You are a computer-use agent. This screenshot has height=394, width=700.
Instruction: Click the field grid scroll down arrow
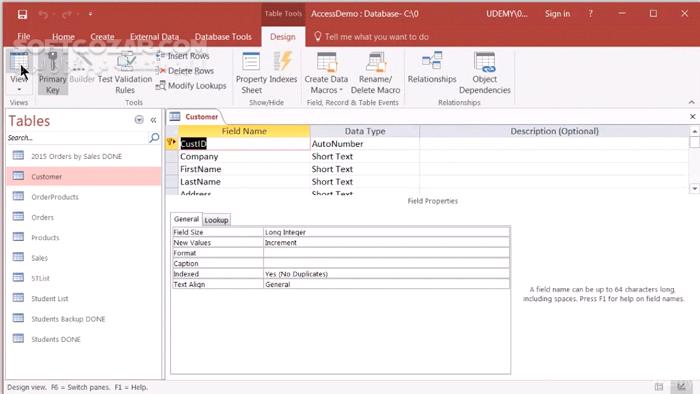click(694, 189)
